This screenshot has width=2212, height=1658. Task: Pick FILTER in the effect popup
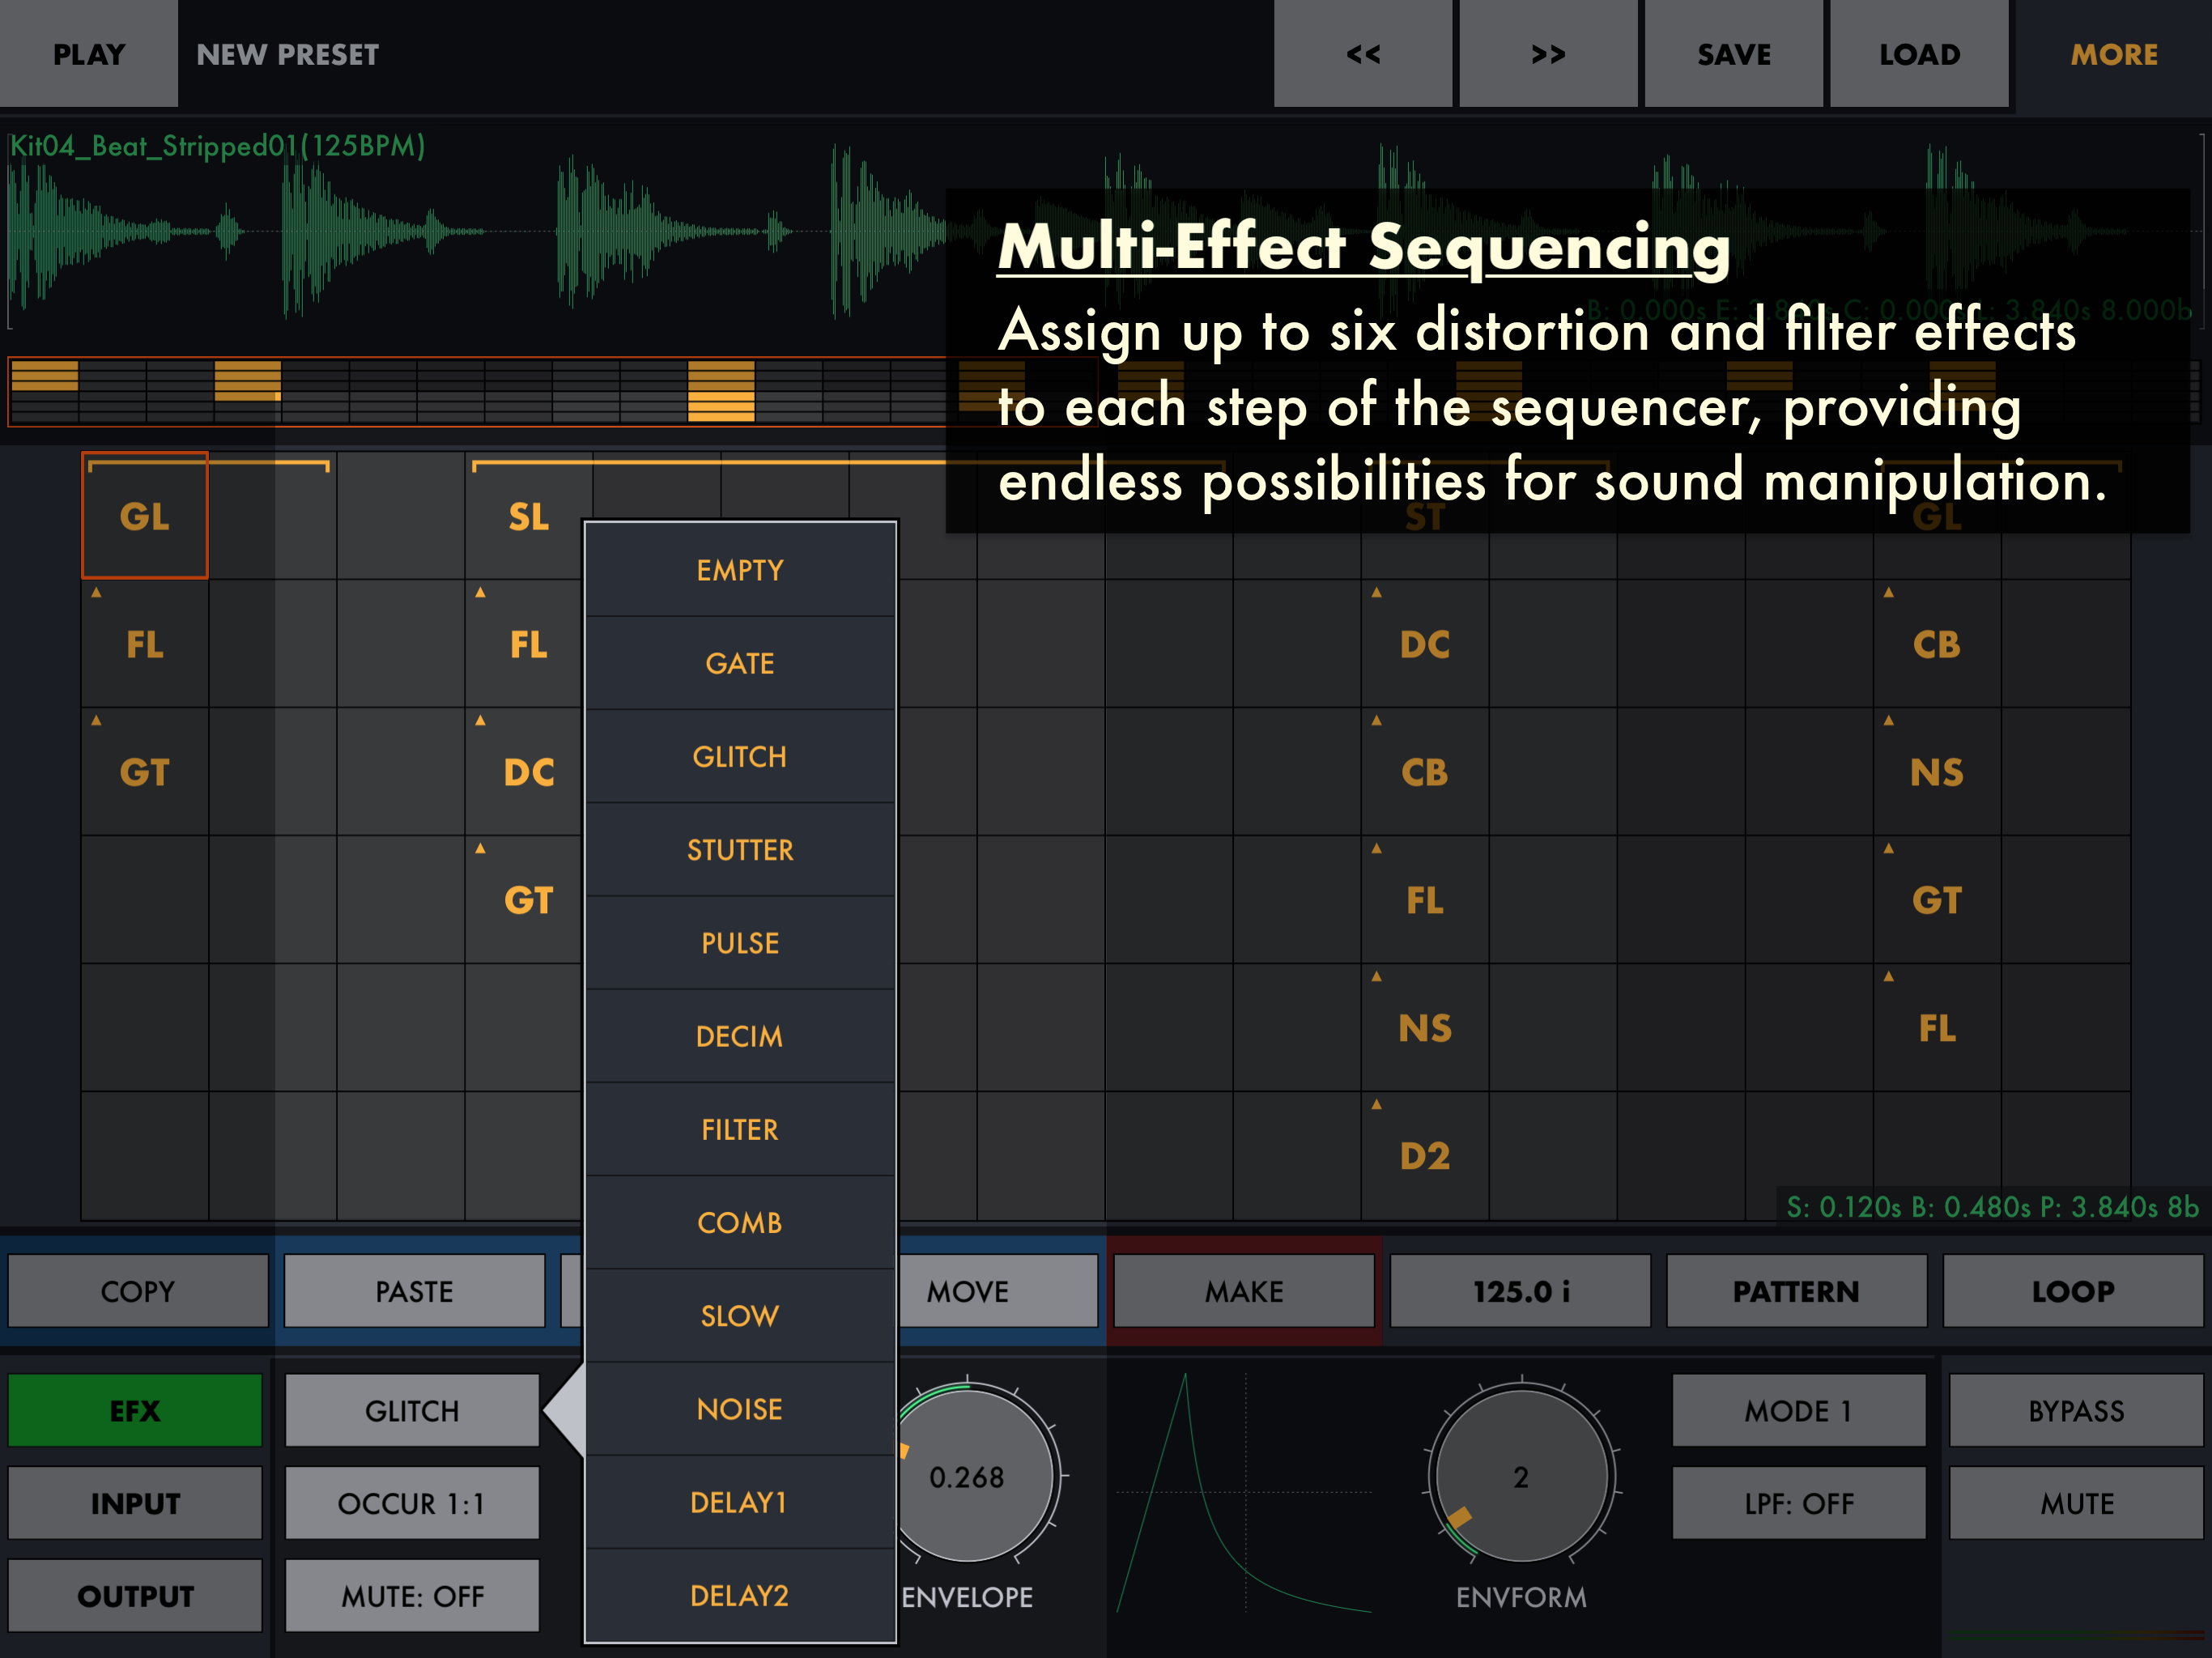(x=740, y=1129)
